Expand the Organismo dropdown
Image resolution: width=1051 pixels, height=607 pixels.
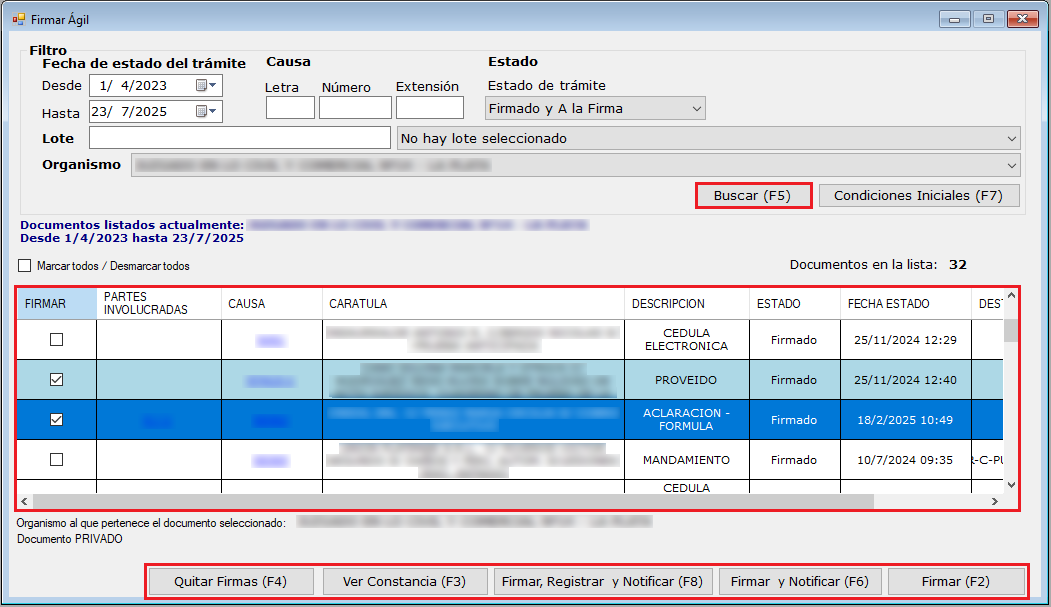(1010, 165)
